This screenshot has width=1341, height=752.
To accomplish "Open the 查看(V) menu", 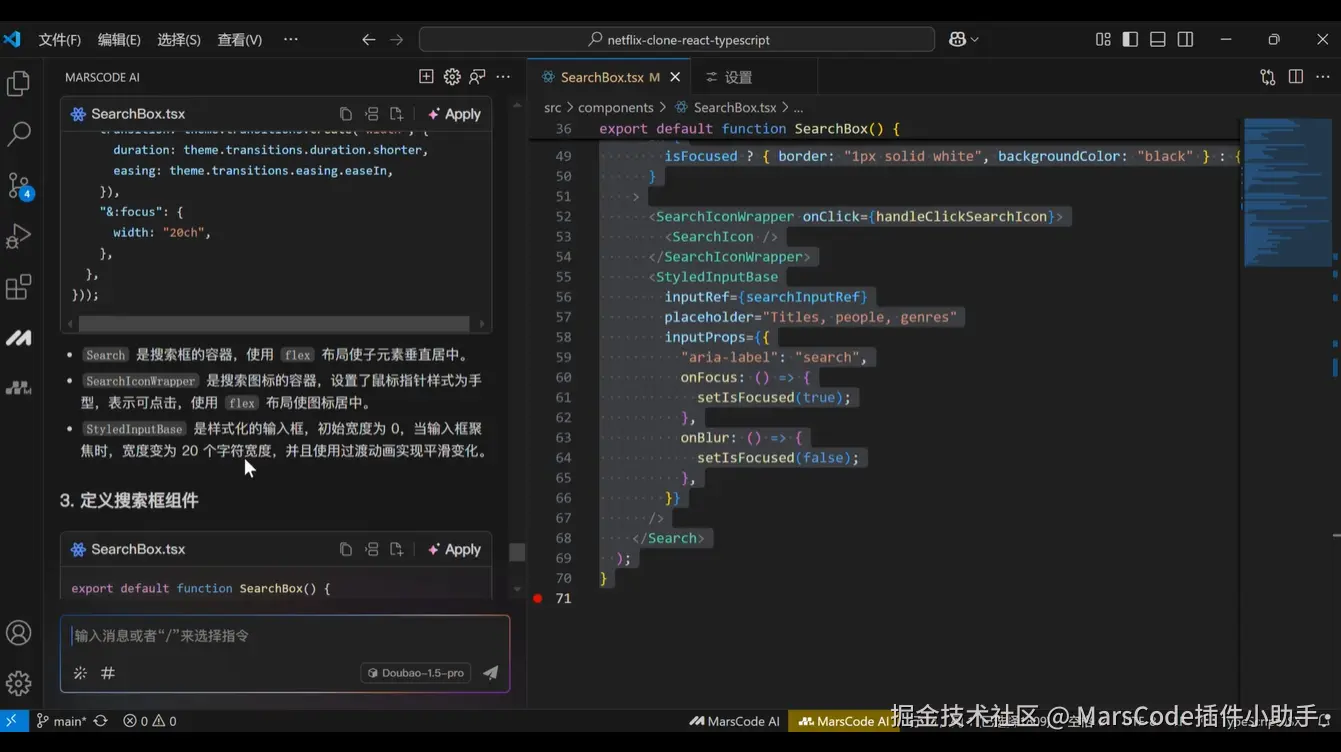I will (240, 40).
